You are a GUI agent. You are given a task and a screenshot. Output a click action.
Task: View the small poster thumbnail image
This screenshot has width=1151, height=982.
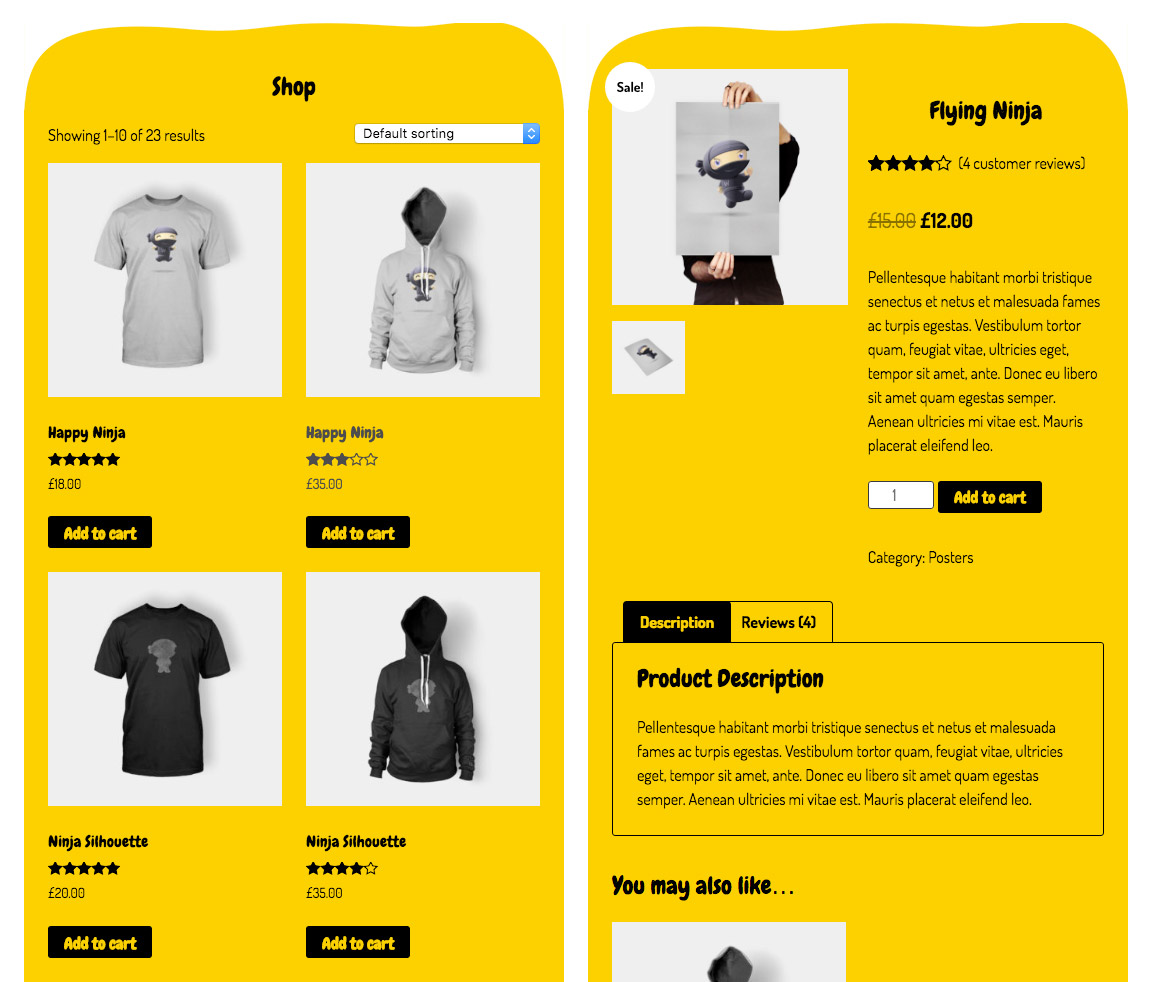pyautogui.click(x=648, y=357)
